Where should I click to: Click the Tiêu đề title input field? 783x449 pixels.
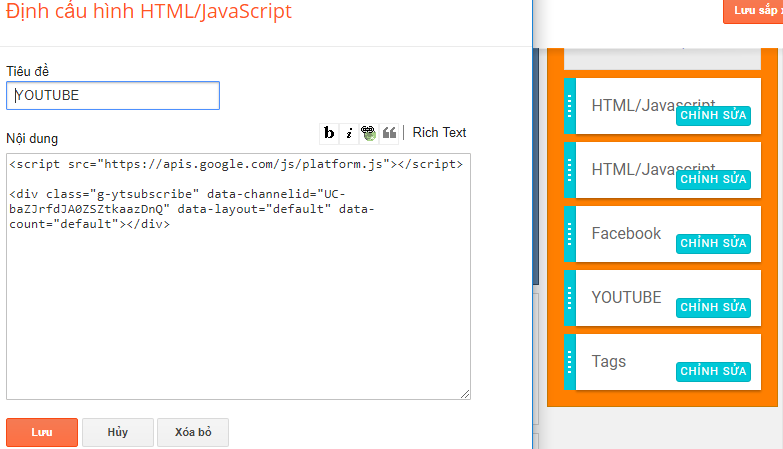pyautogui.click(x=113, y=95)
